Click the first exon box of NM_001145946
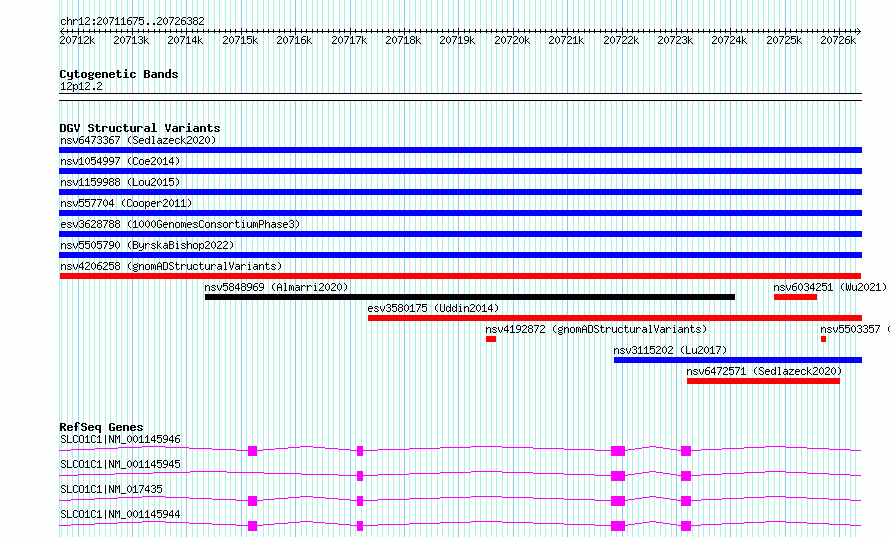 tap(253, 451)
